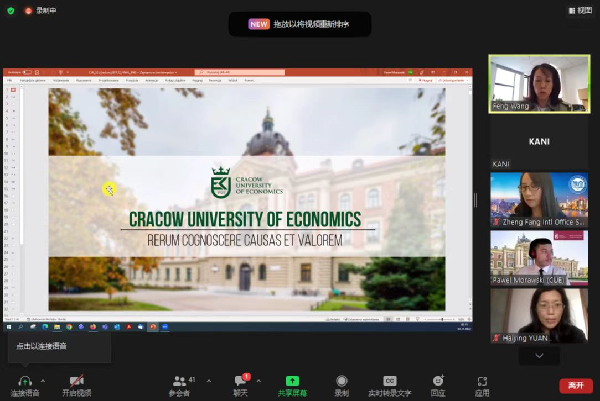Expand the caret next to 参会者
Viewport: 600px width, 401px height.
click(x=209, y=381)
